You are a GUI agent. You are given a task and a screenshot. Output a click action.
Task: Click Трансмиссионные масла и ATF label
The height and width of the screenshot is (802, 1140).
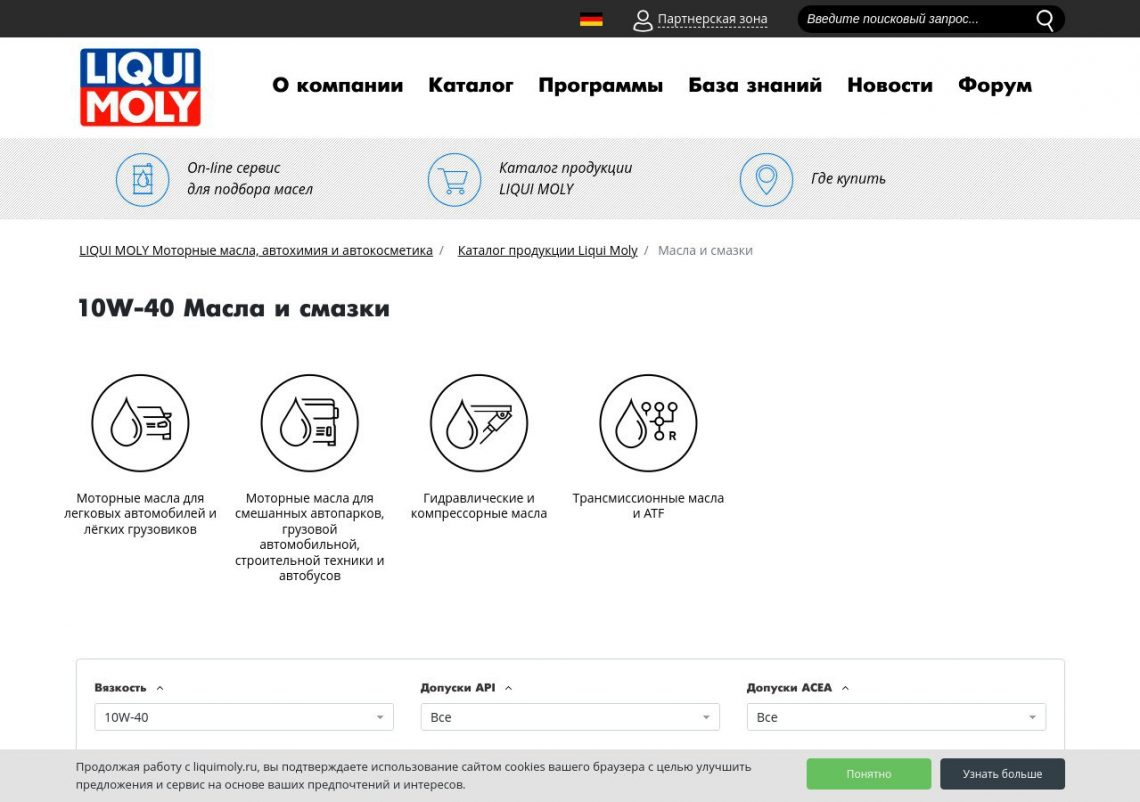[x=649, y=505]
